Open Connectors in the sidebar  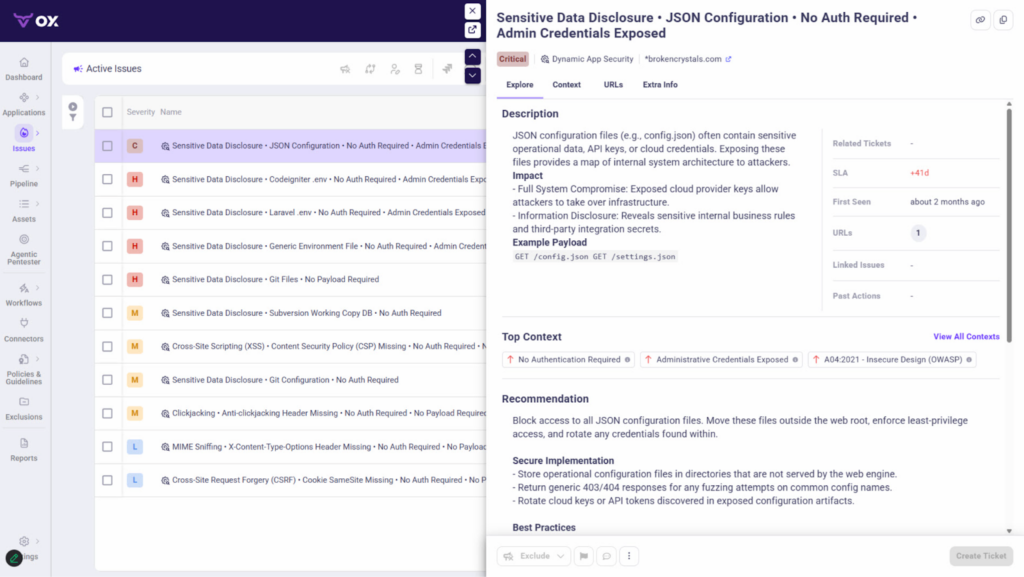pos(24,330)
